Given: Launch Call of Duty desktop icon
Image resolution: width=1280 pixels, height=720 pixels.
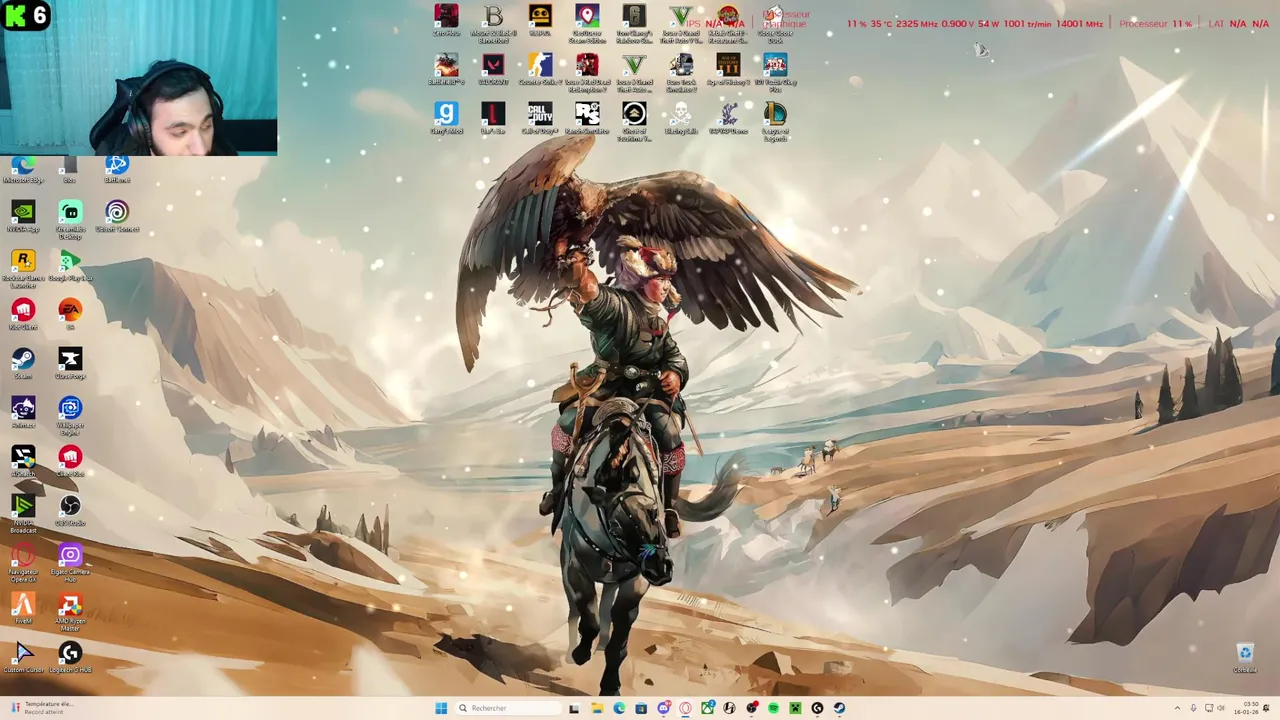Looking at the screenshot, I should click(540, 118).
